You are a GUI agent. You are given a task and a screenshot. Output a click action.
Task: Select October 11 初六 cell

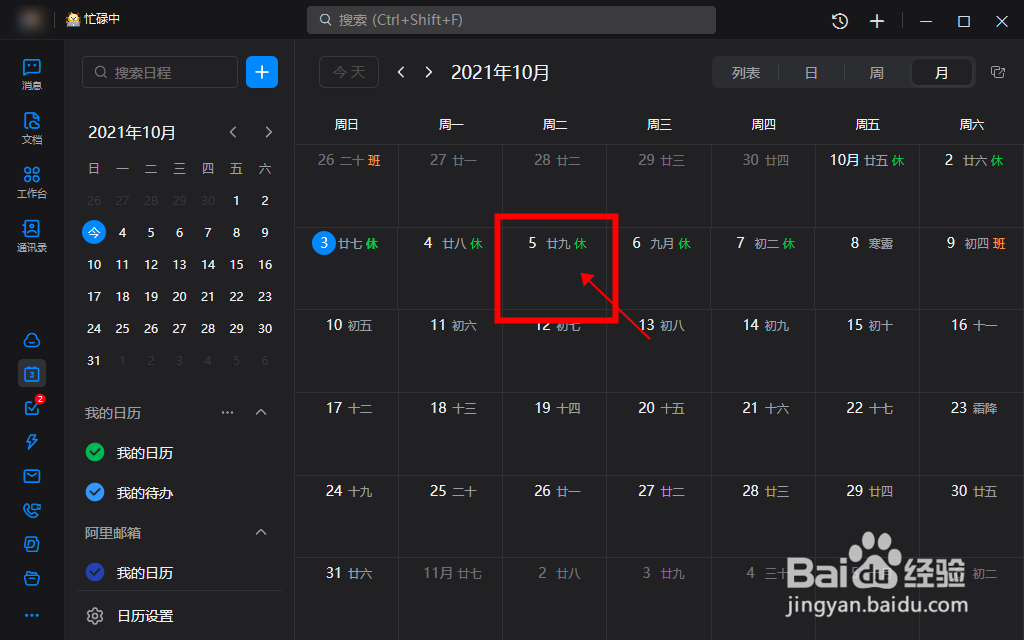click(451, 351)
